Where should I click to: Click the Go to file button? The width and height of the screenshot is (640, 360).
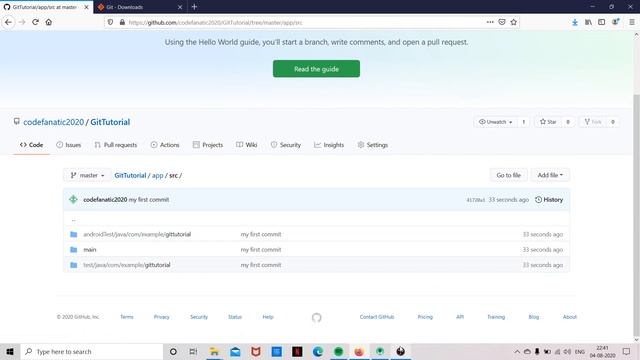coord(509,175)
